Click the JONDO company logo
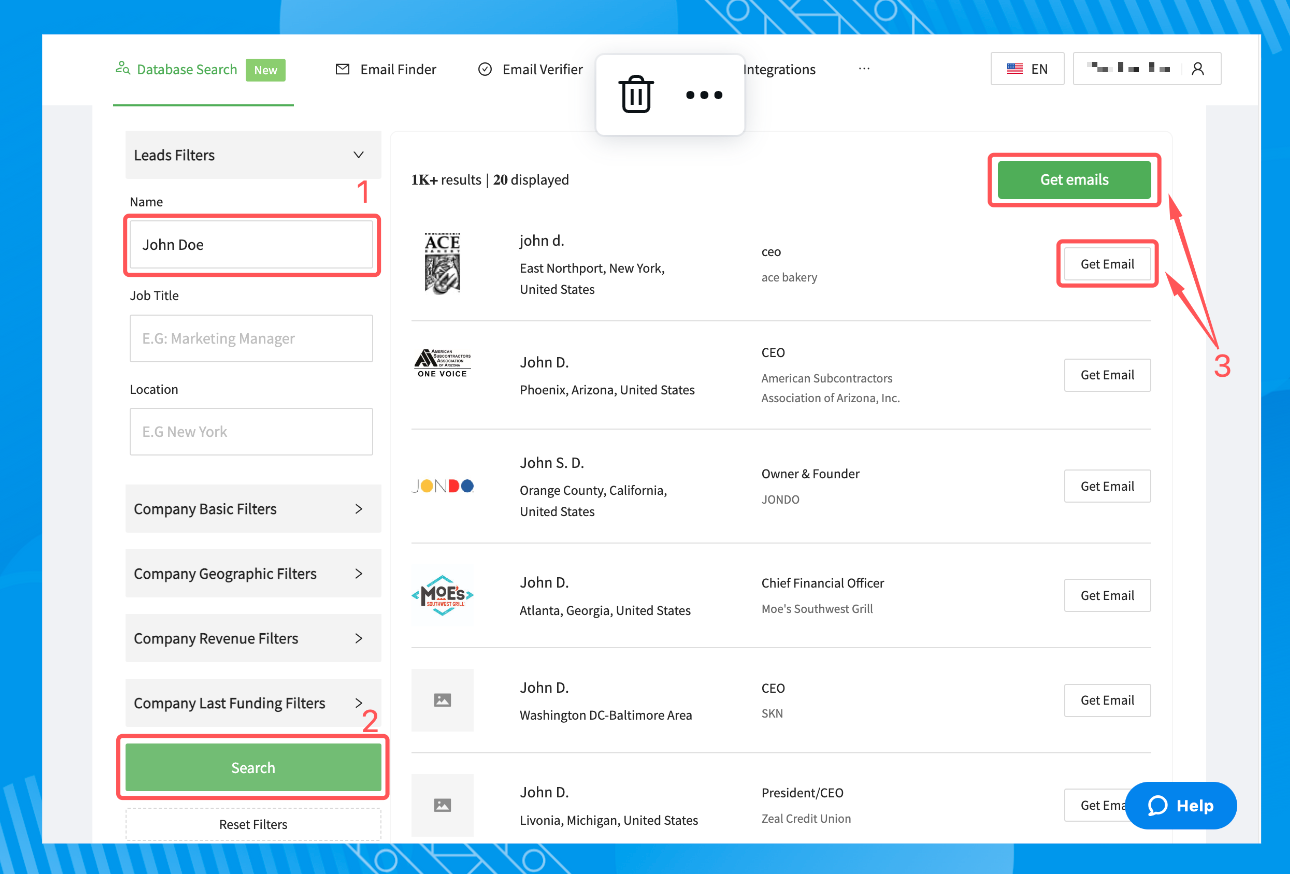 coord(442,486)
